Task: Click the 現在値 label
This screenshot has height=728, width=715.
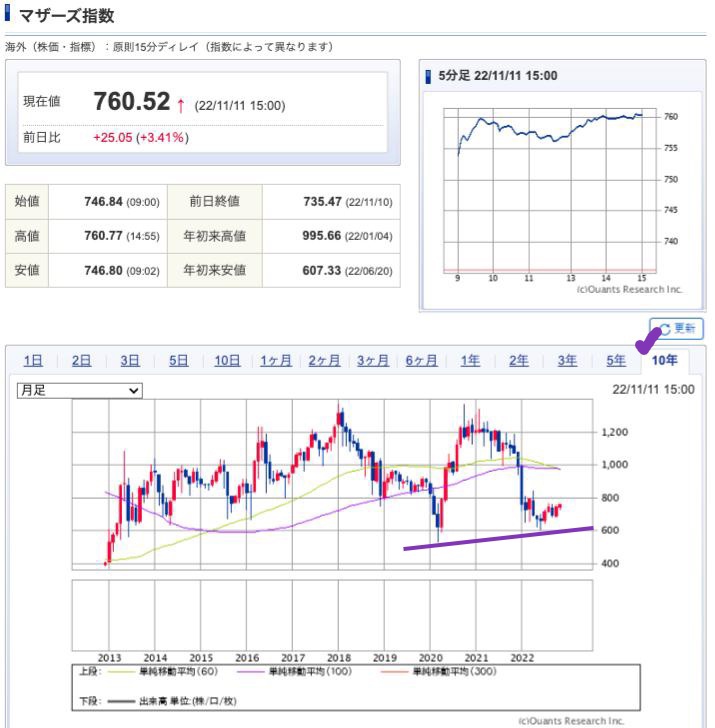Action: click(x=42, y=101)
